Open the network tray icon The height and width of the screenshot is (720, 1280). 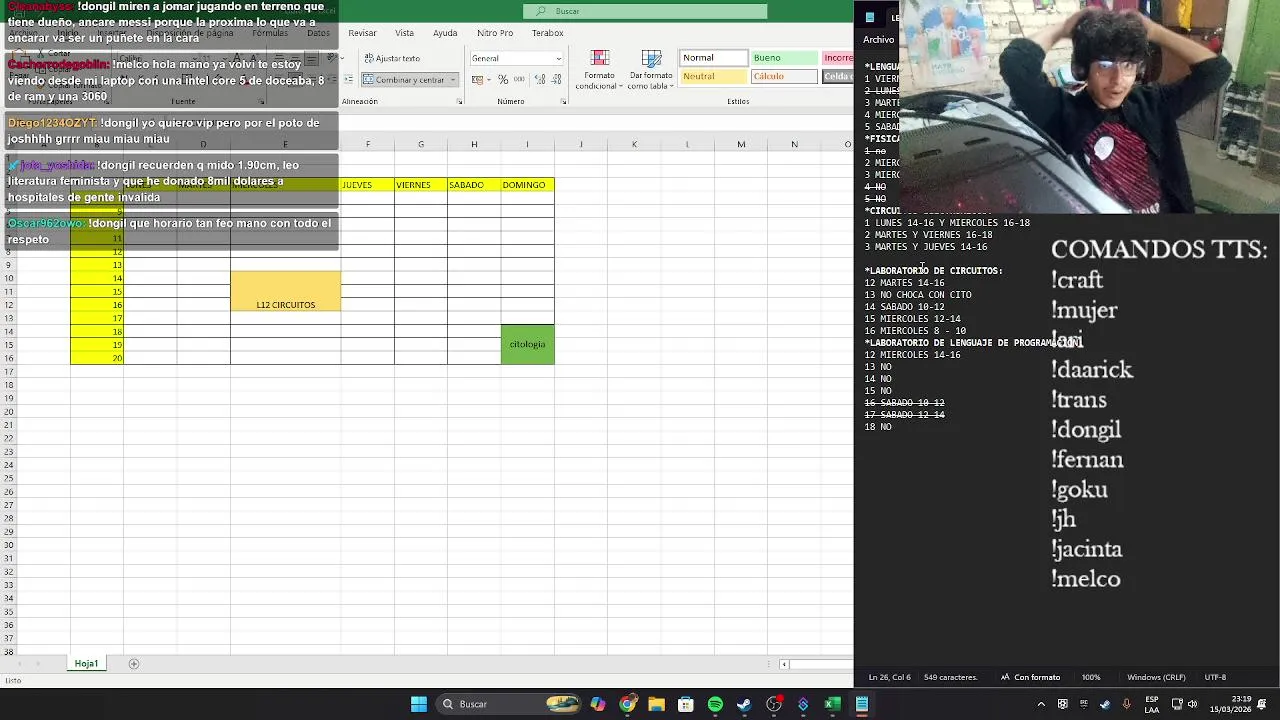click(x=1177, y=704)
